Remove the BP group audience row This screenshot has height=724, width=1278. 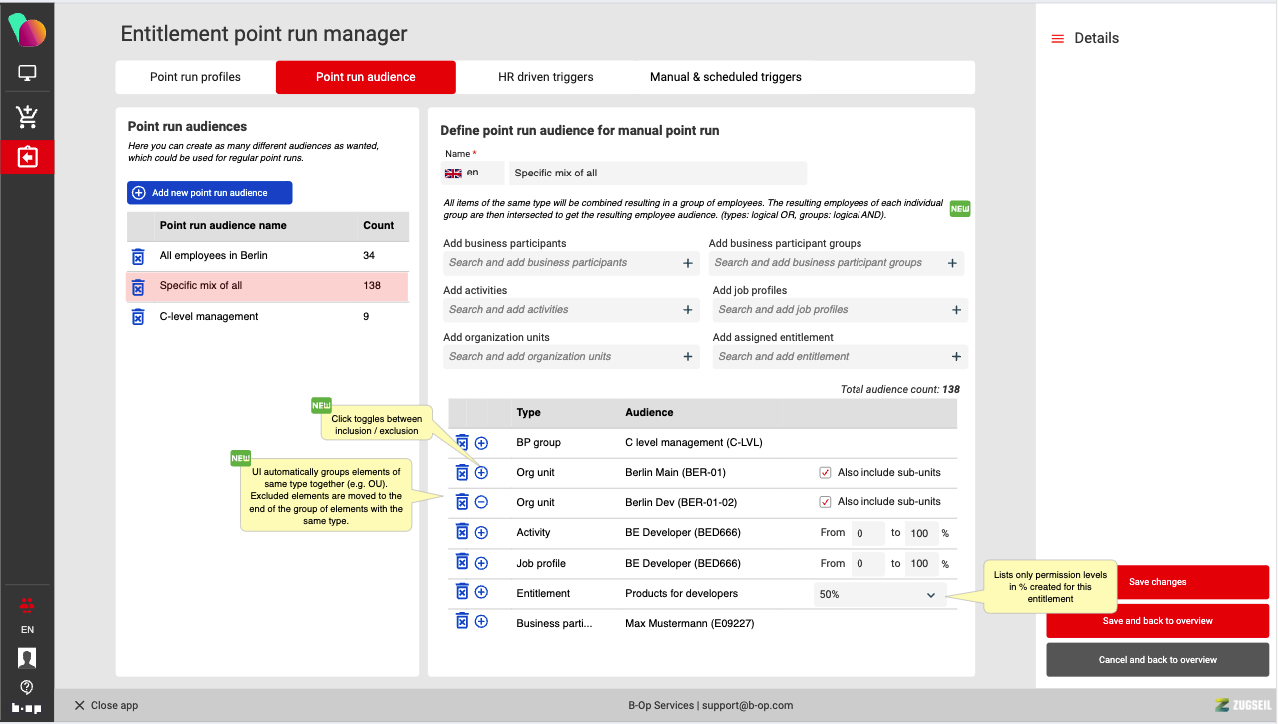(462, 442)
